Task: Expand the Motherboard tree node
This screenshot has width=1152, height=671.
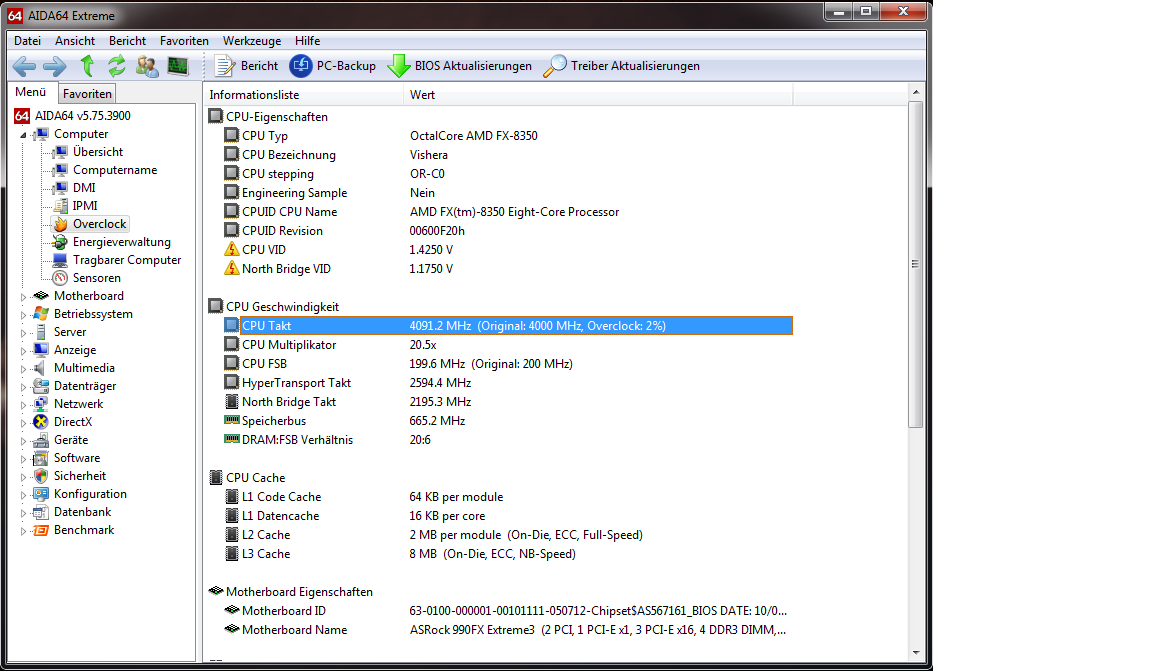Action: coord(23,297)
